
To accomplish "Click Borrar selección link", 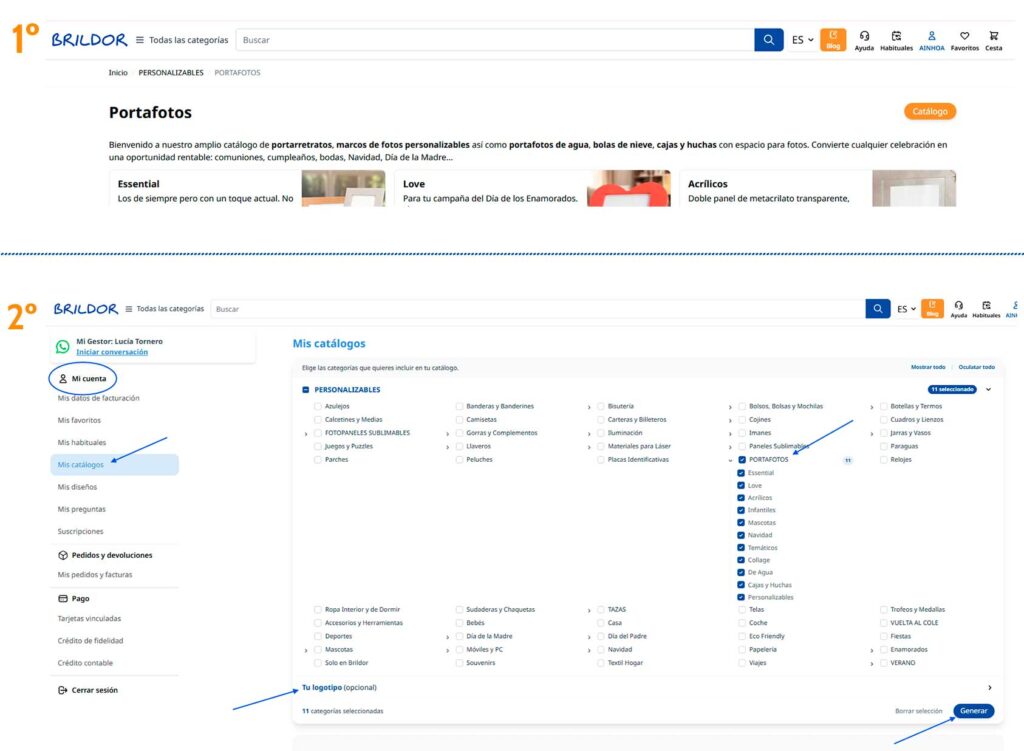I will (918, 711).
